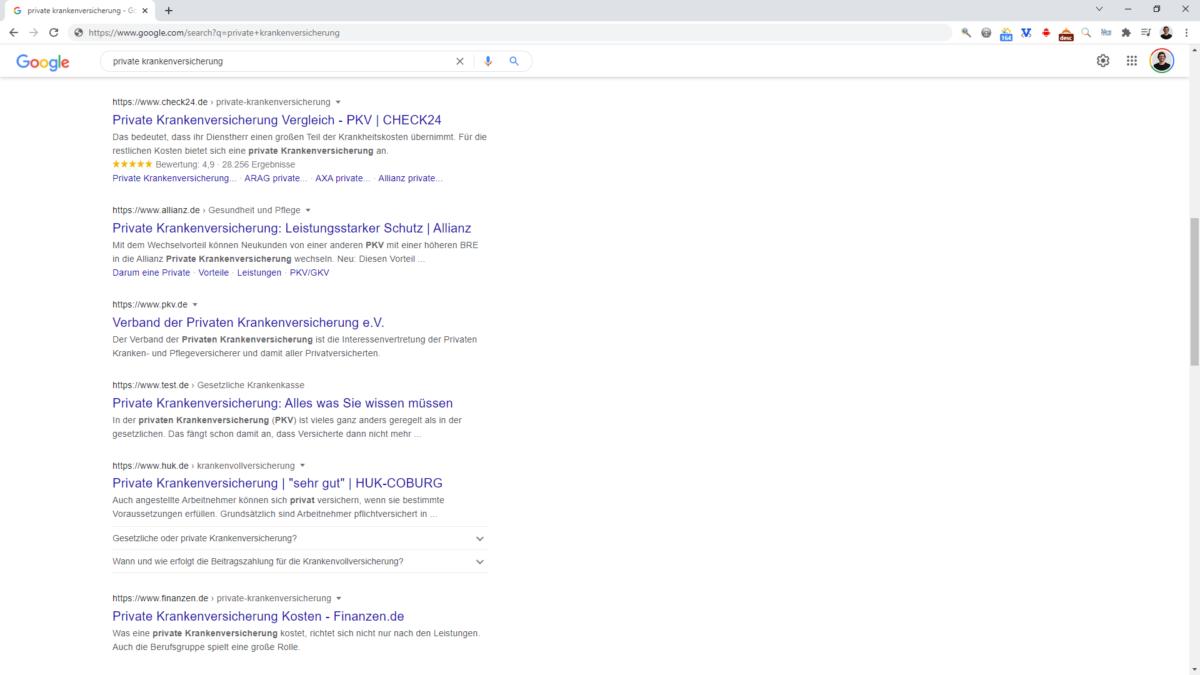Viewport: 1200px width, 675px height.
Task: Click the https://www.huk.de breadcrumb text
Action: tap(150, 466)
